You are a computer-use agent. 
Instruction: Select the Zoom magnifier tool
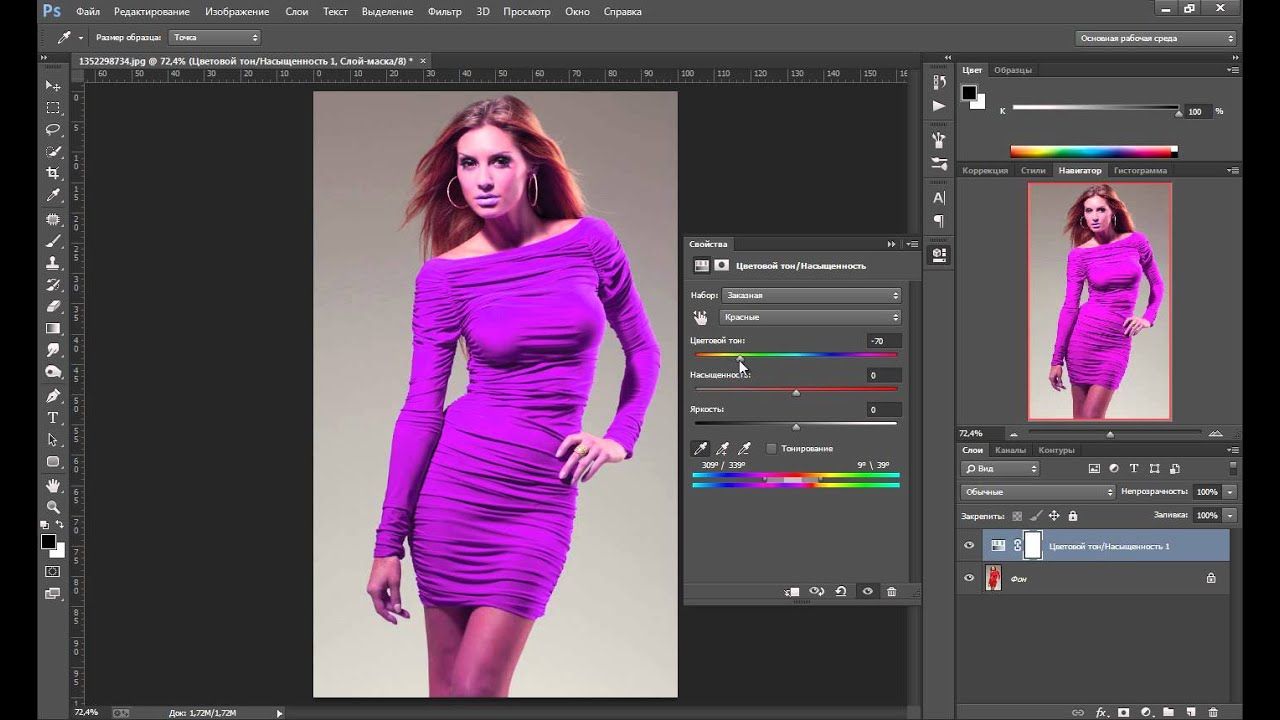[x=53, y=507]
